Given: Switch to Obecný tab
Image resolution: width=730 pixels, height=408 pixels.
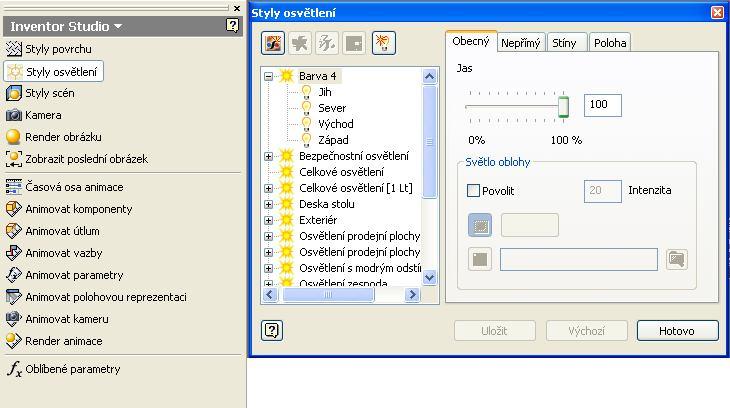Looking at the screenshot, I should [471, 41].
